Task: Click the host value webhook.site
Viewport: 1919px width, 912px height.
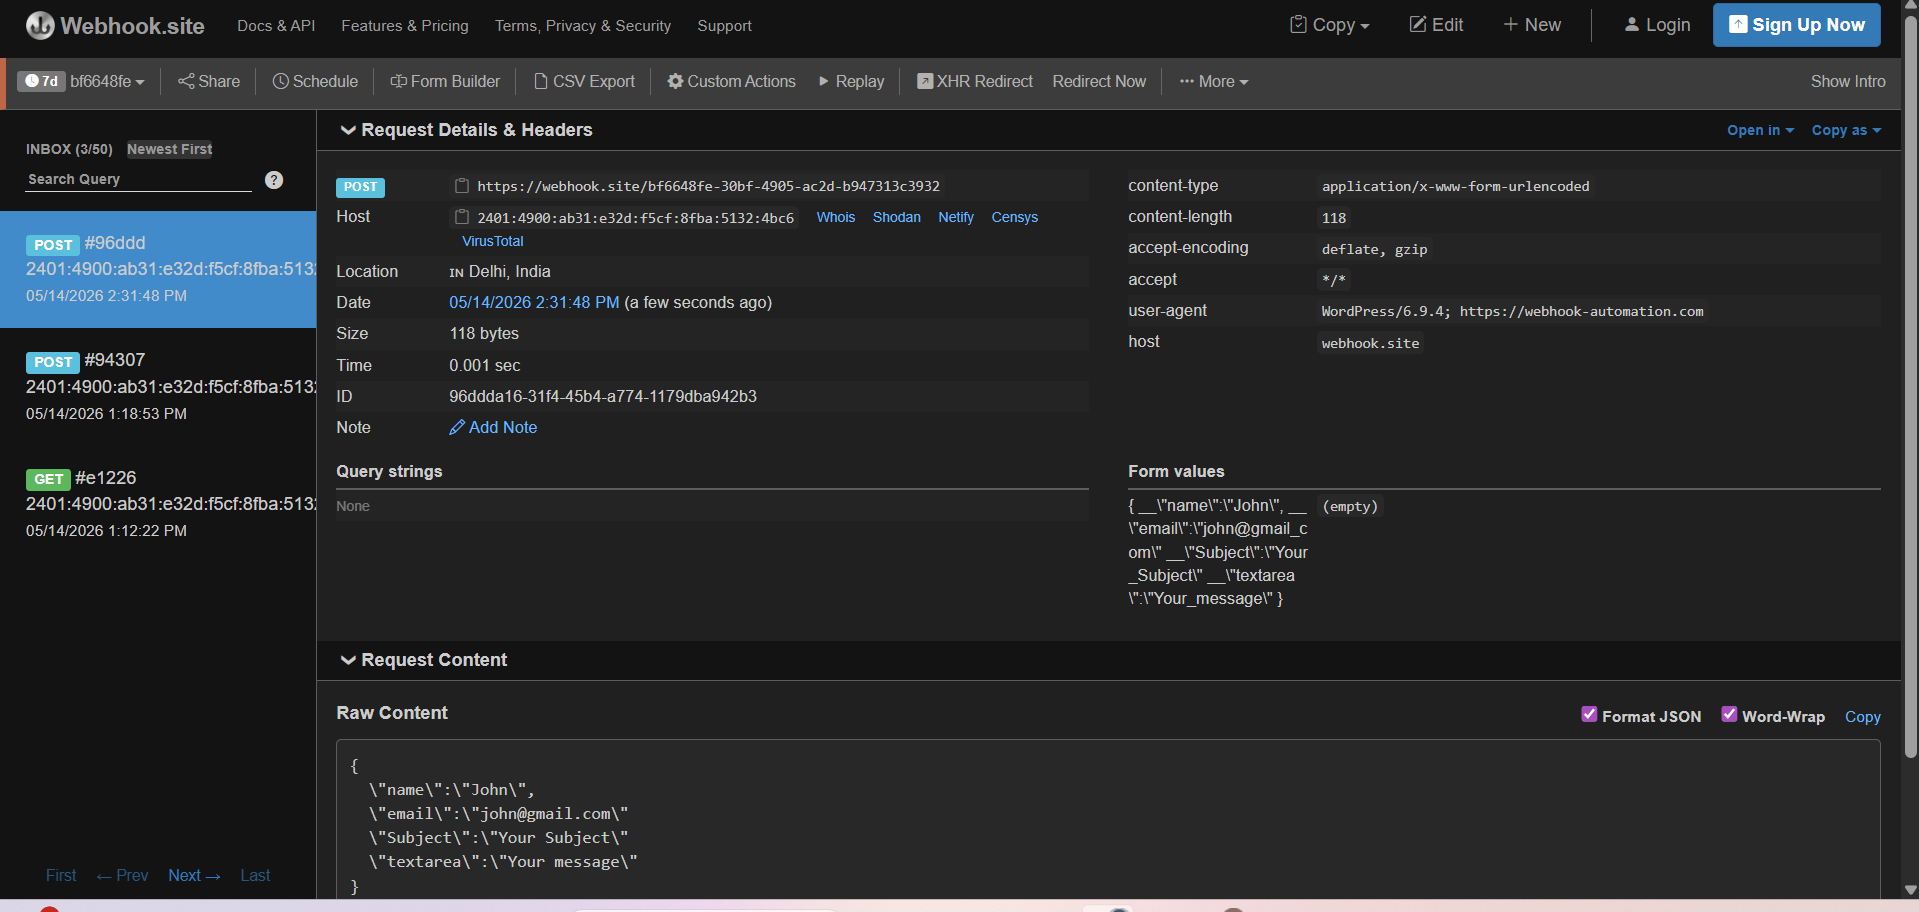Action: coord(1370,343)
